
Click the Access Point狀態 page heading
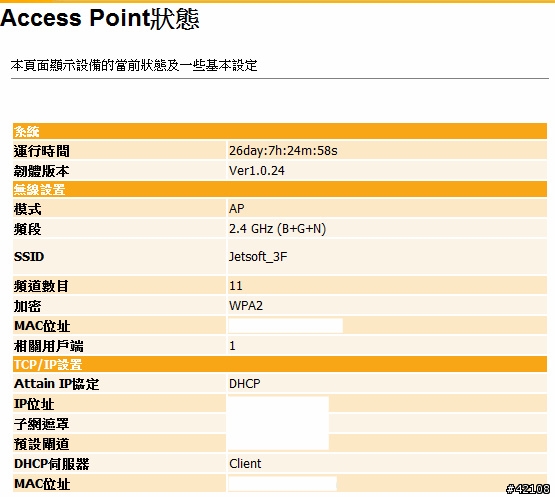click(100, 18)
